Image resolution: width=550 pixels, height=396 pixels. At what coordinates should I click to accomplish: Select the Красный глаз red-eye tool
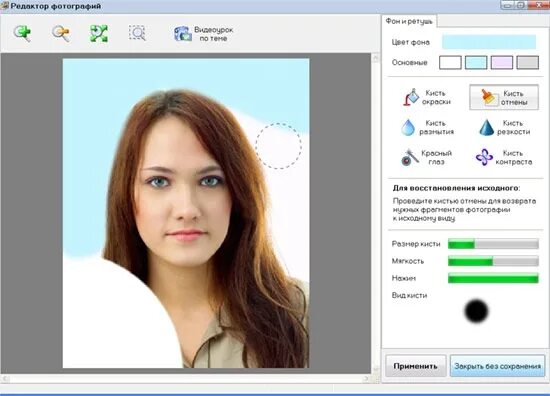pos(426,157)
